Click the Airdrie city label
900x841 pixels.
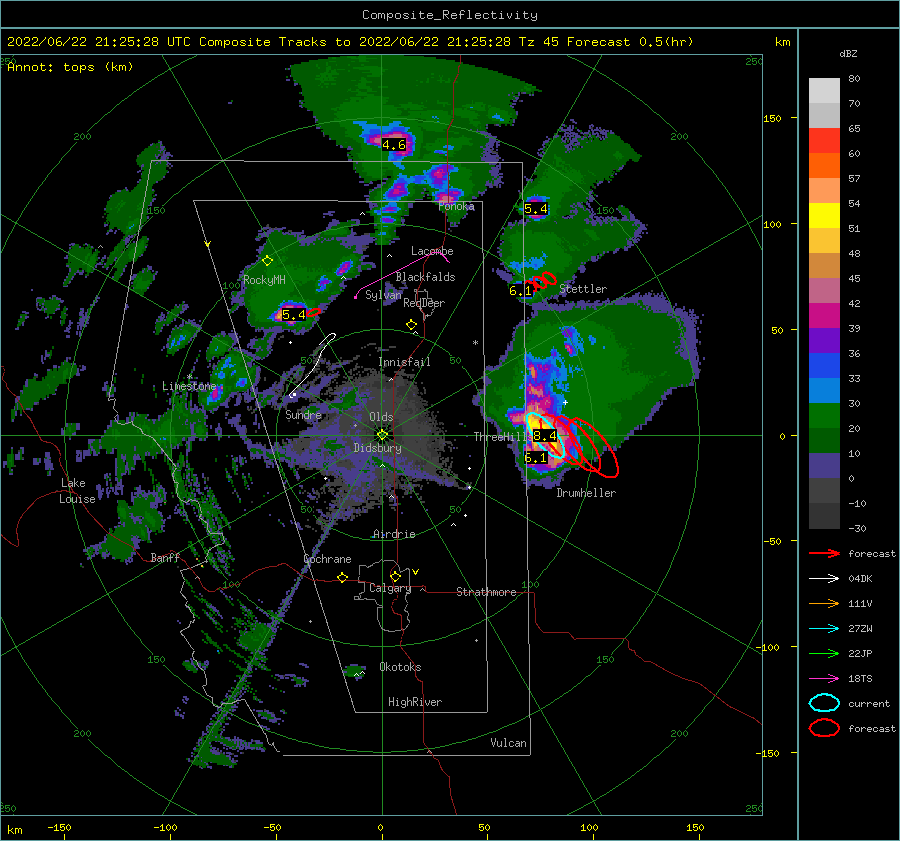pyautogui.click(x=394, y=534)
